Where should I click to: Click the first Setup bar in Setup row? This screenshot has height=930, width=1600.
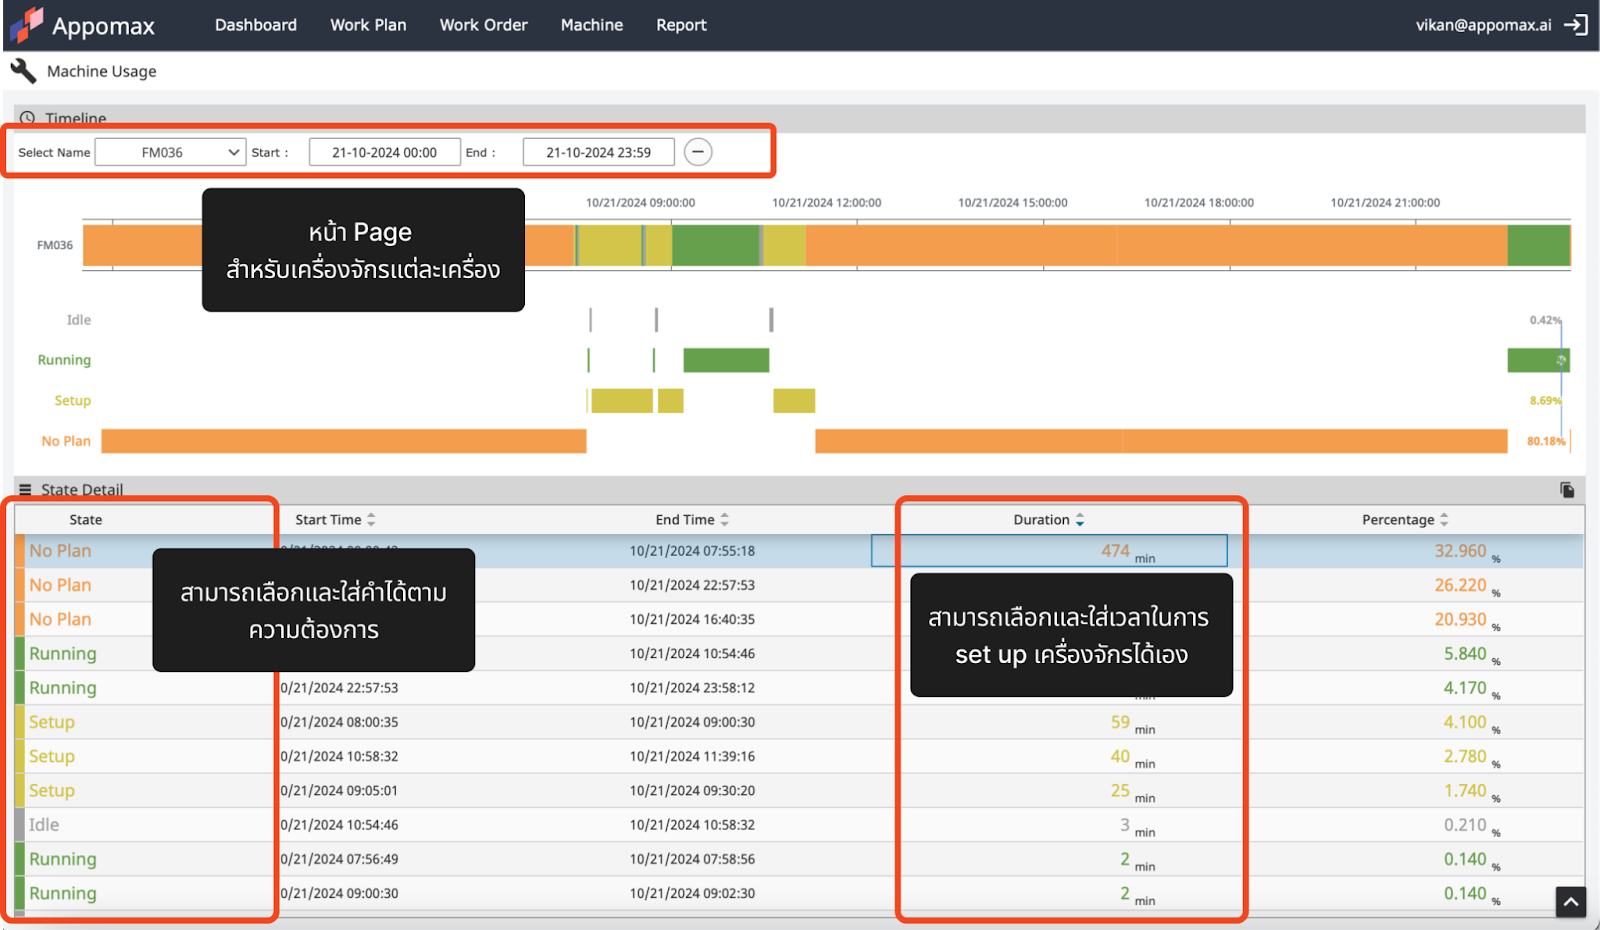tap(622, 401)
